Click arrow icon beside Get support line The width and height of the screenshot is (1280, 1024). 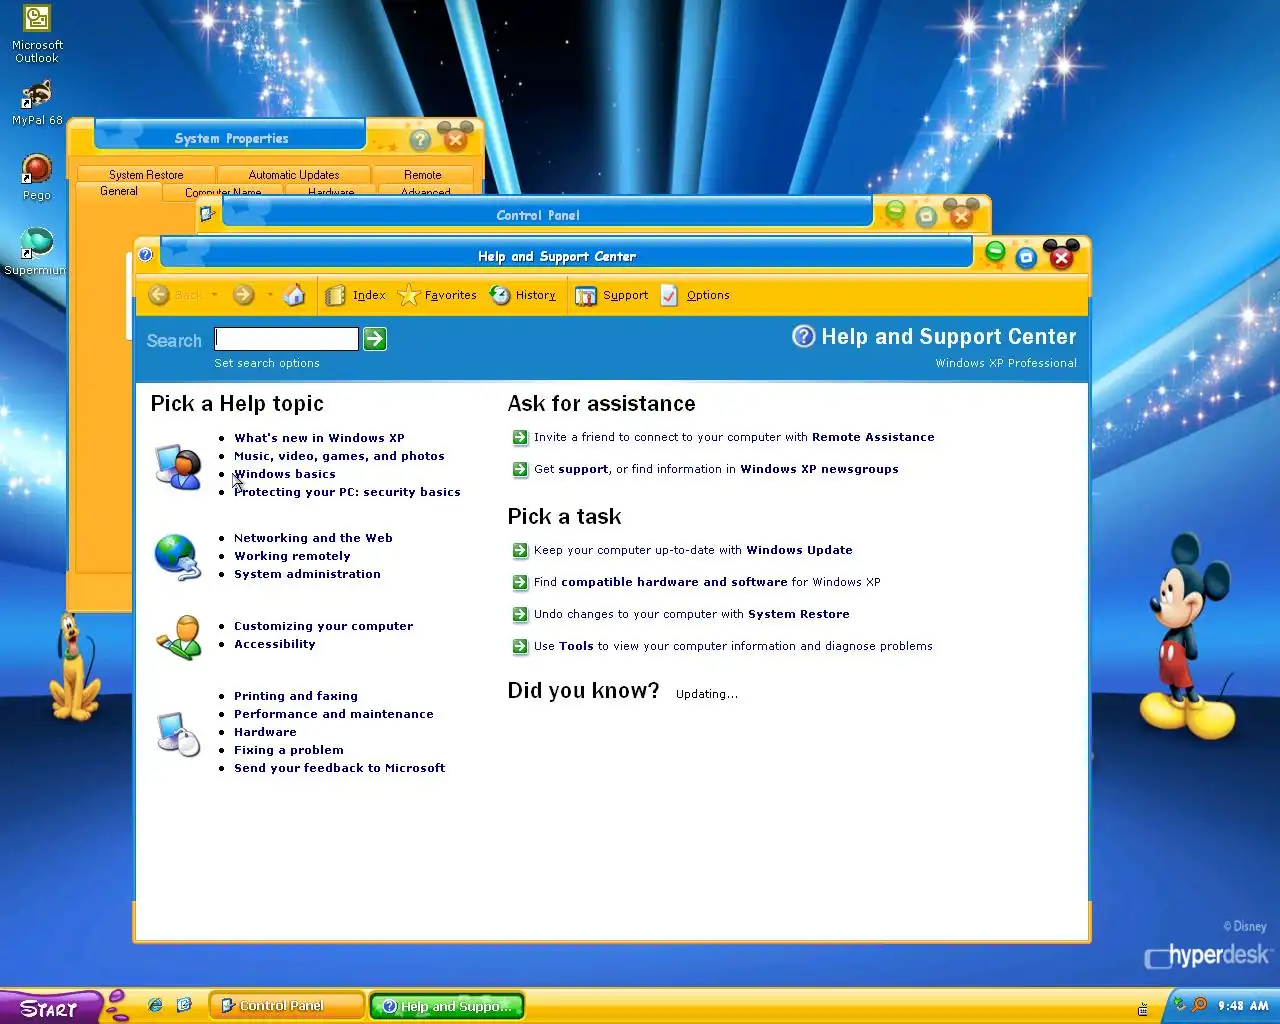[520, 469]
